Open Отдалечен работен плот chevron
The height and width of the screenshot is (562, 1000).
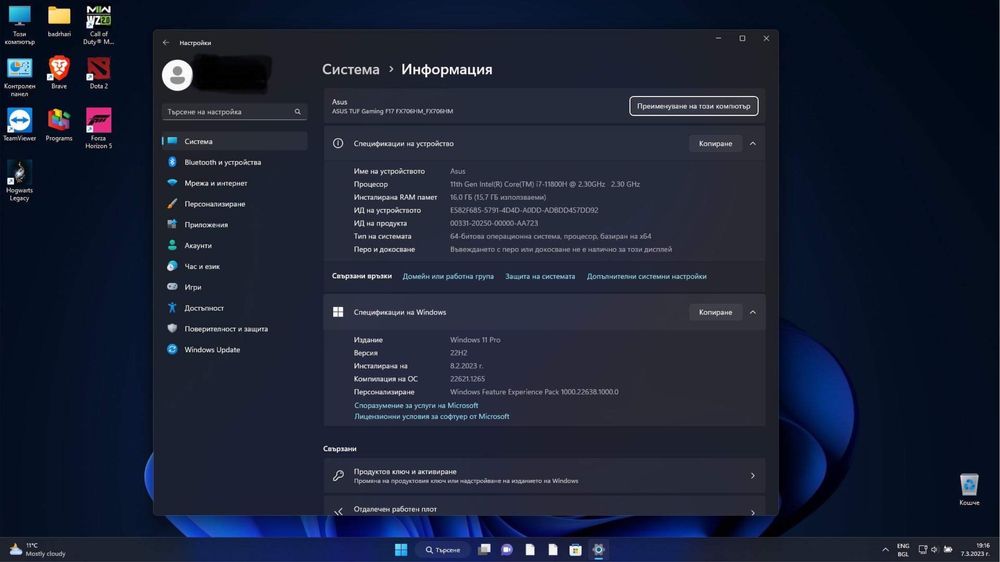pos(753,512)
